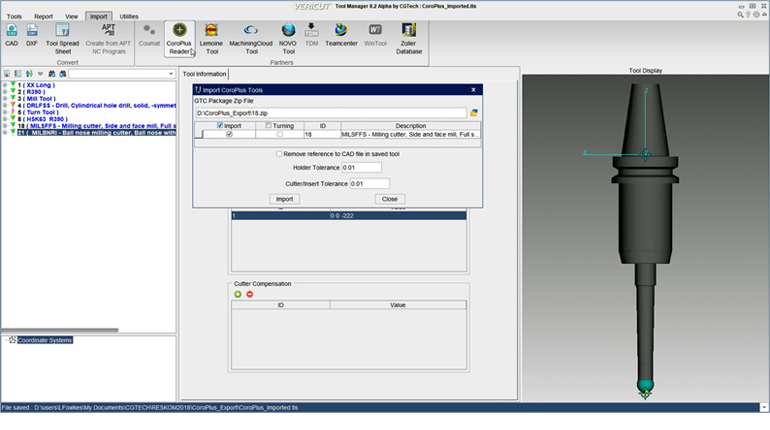
Task: Toggle the Turning column header checkbox
Action: 268,126
